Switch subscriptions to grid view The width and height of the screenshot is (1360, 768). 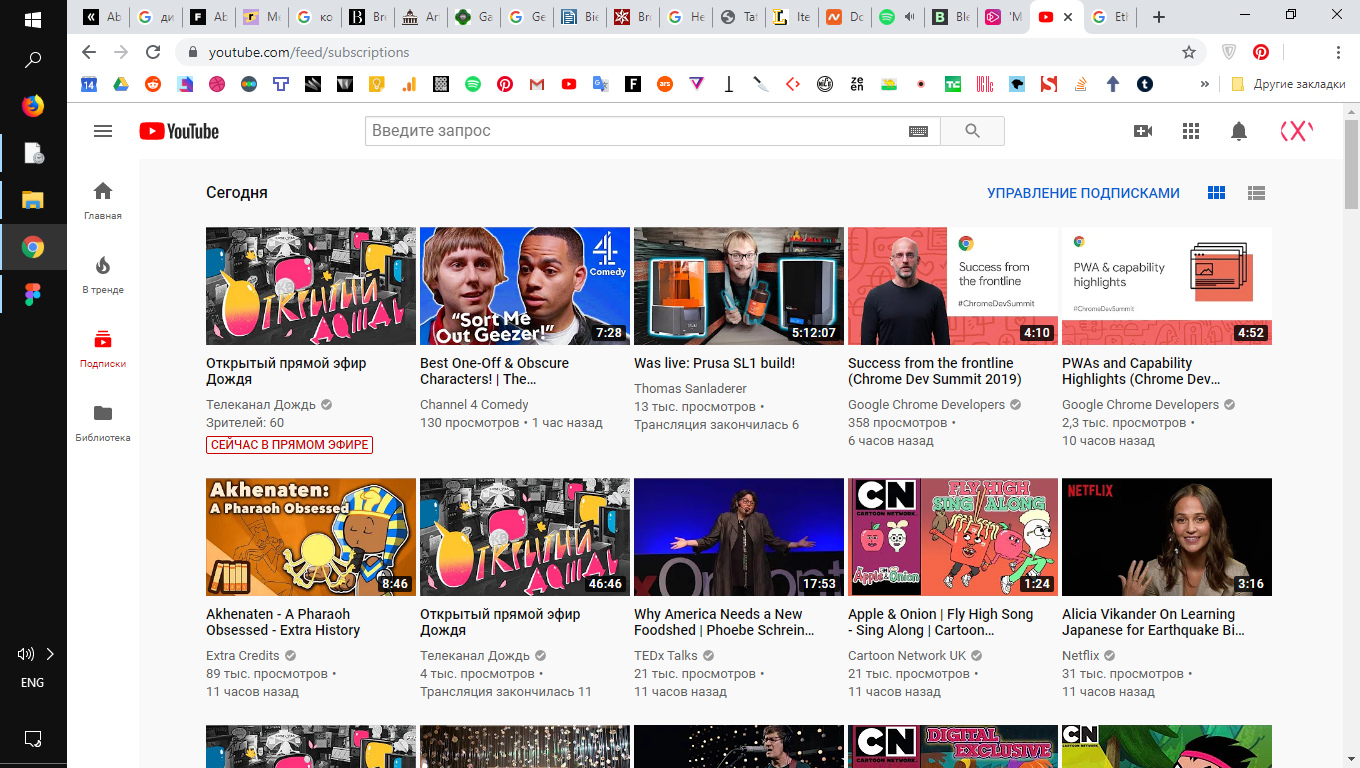pos(1216,193)
